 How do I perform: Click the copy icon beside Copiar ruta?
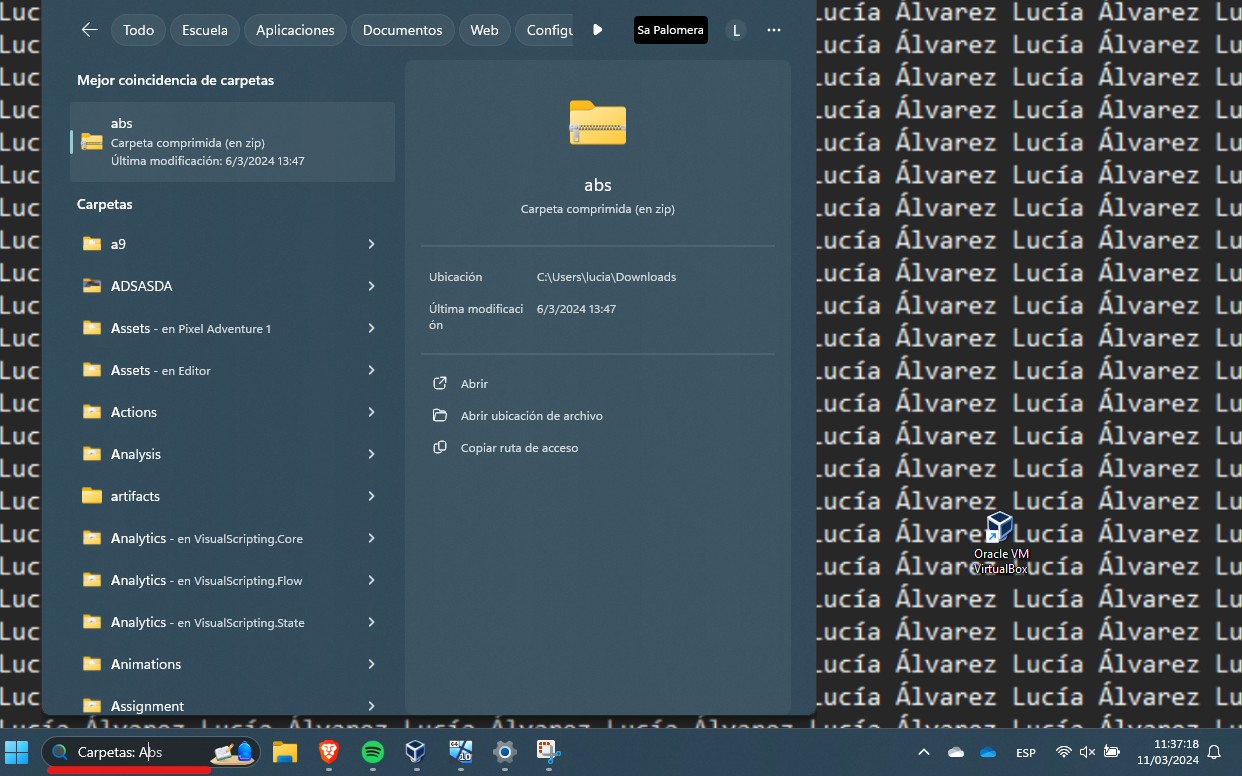click(x=440, y=448)
